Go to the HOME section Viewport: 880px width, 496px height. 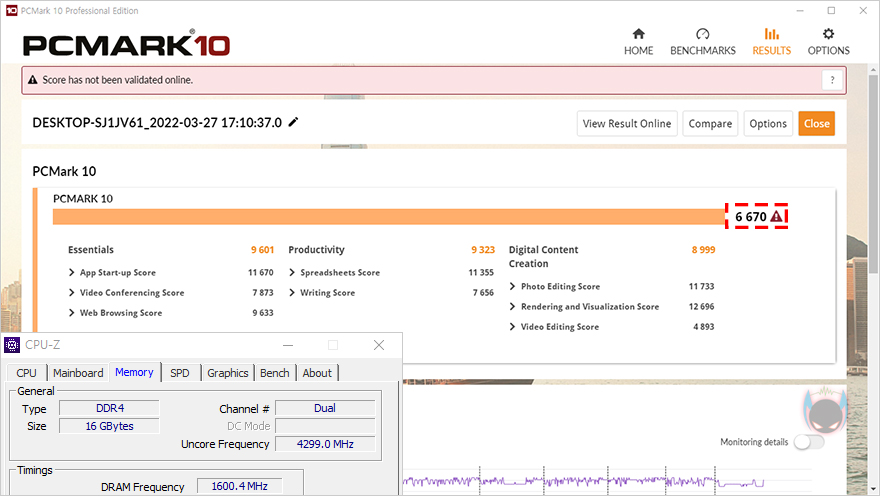(x=638, y=42)
